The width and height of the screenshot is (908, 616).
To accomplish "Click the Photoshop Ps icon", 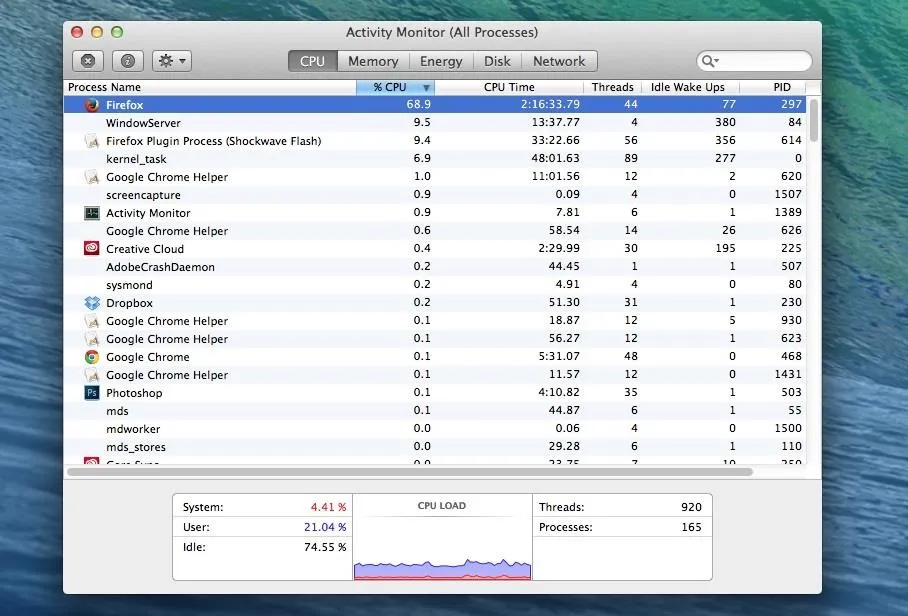I will (91, 393).
